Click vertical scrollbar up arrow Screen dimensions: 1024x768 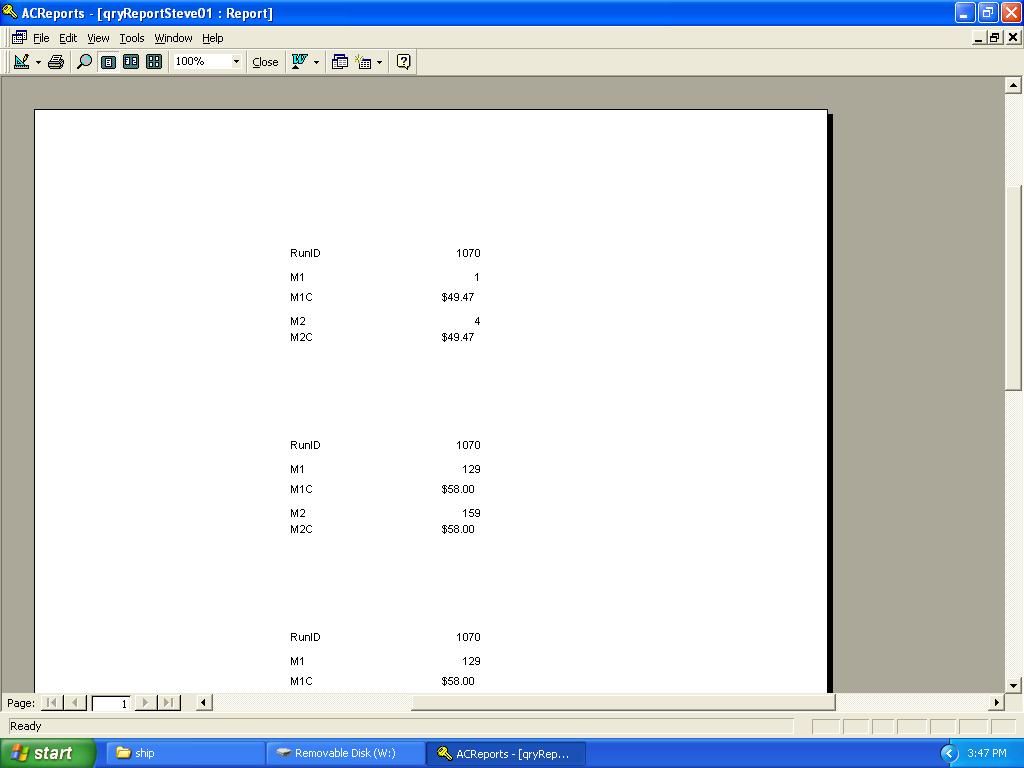click(1013, 85)
